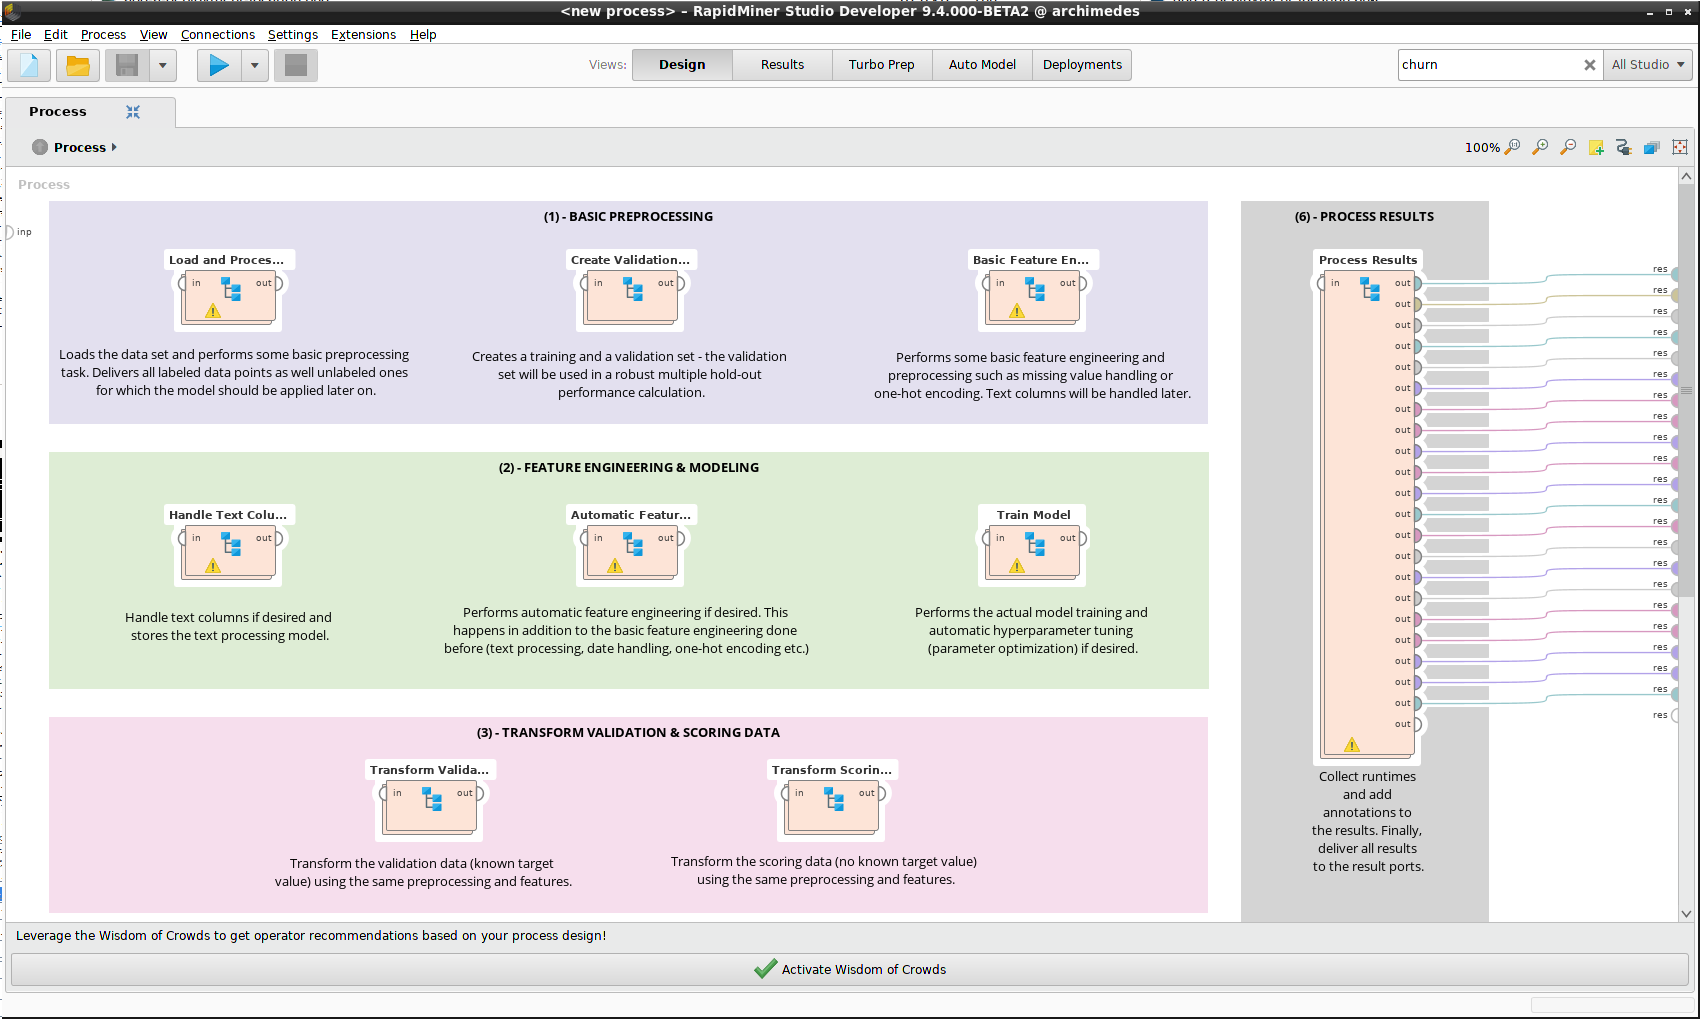Click the Process Results section heading

[1364, 216]
